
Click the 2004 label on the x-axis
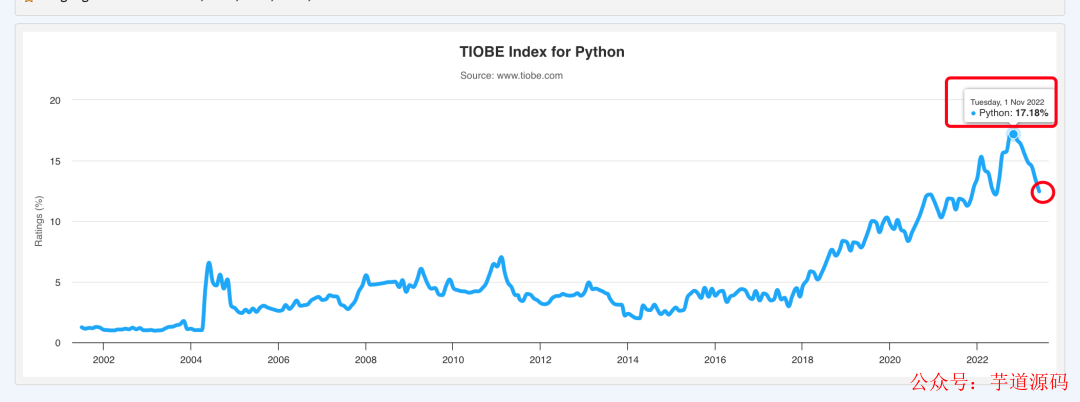(x=191, y=360)
